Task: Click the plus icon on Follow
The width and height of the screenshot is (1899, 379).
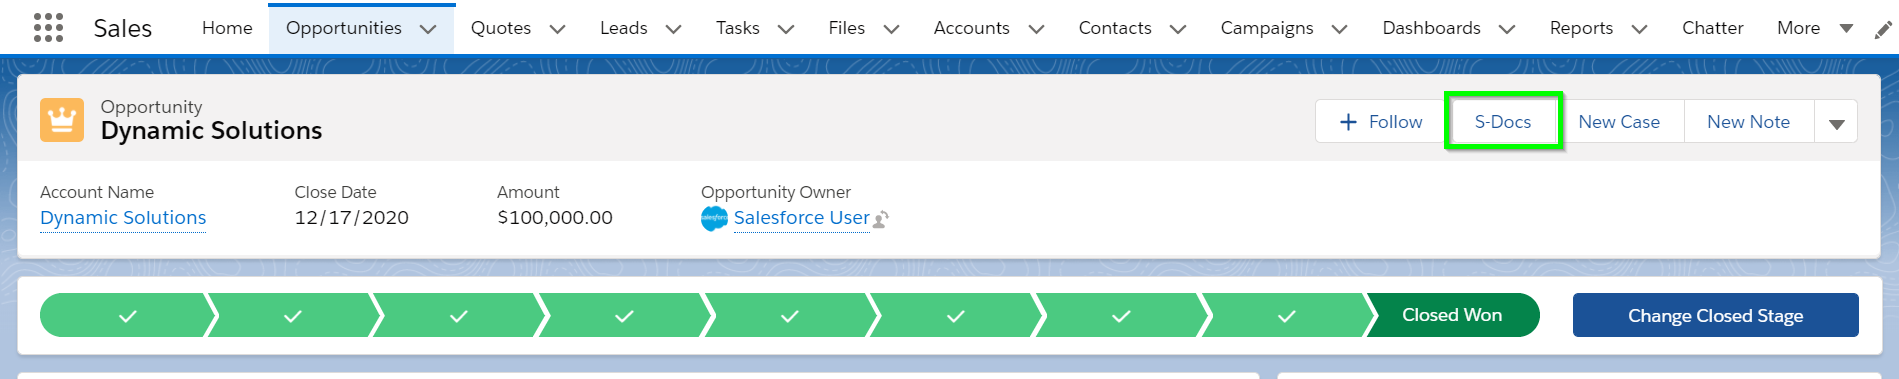Action: [x=1348, y=122]
